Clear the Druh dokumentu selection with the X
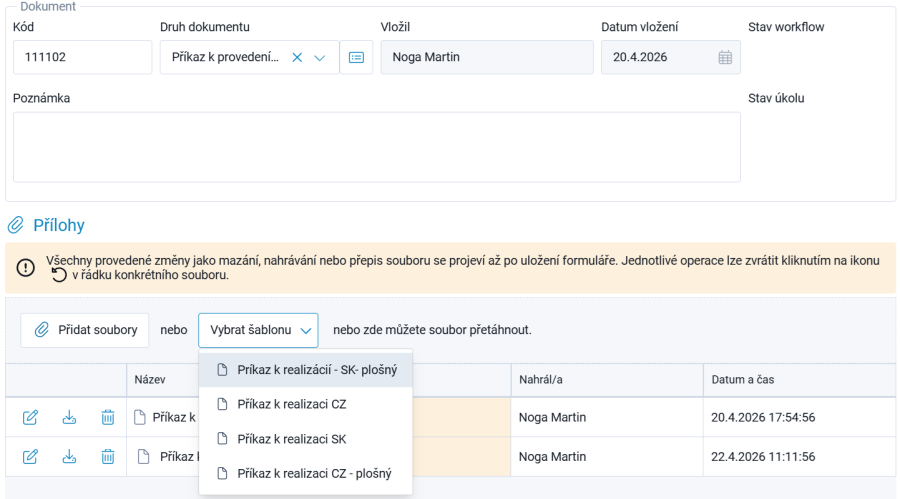This screenshot has height=499, width=900. (x=297, y=57)
